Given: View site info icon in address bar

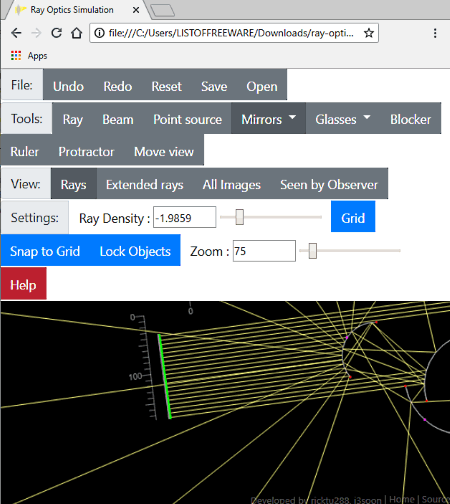Looking at the screenshot, I should click(99, 33).
